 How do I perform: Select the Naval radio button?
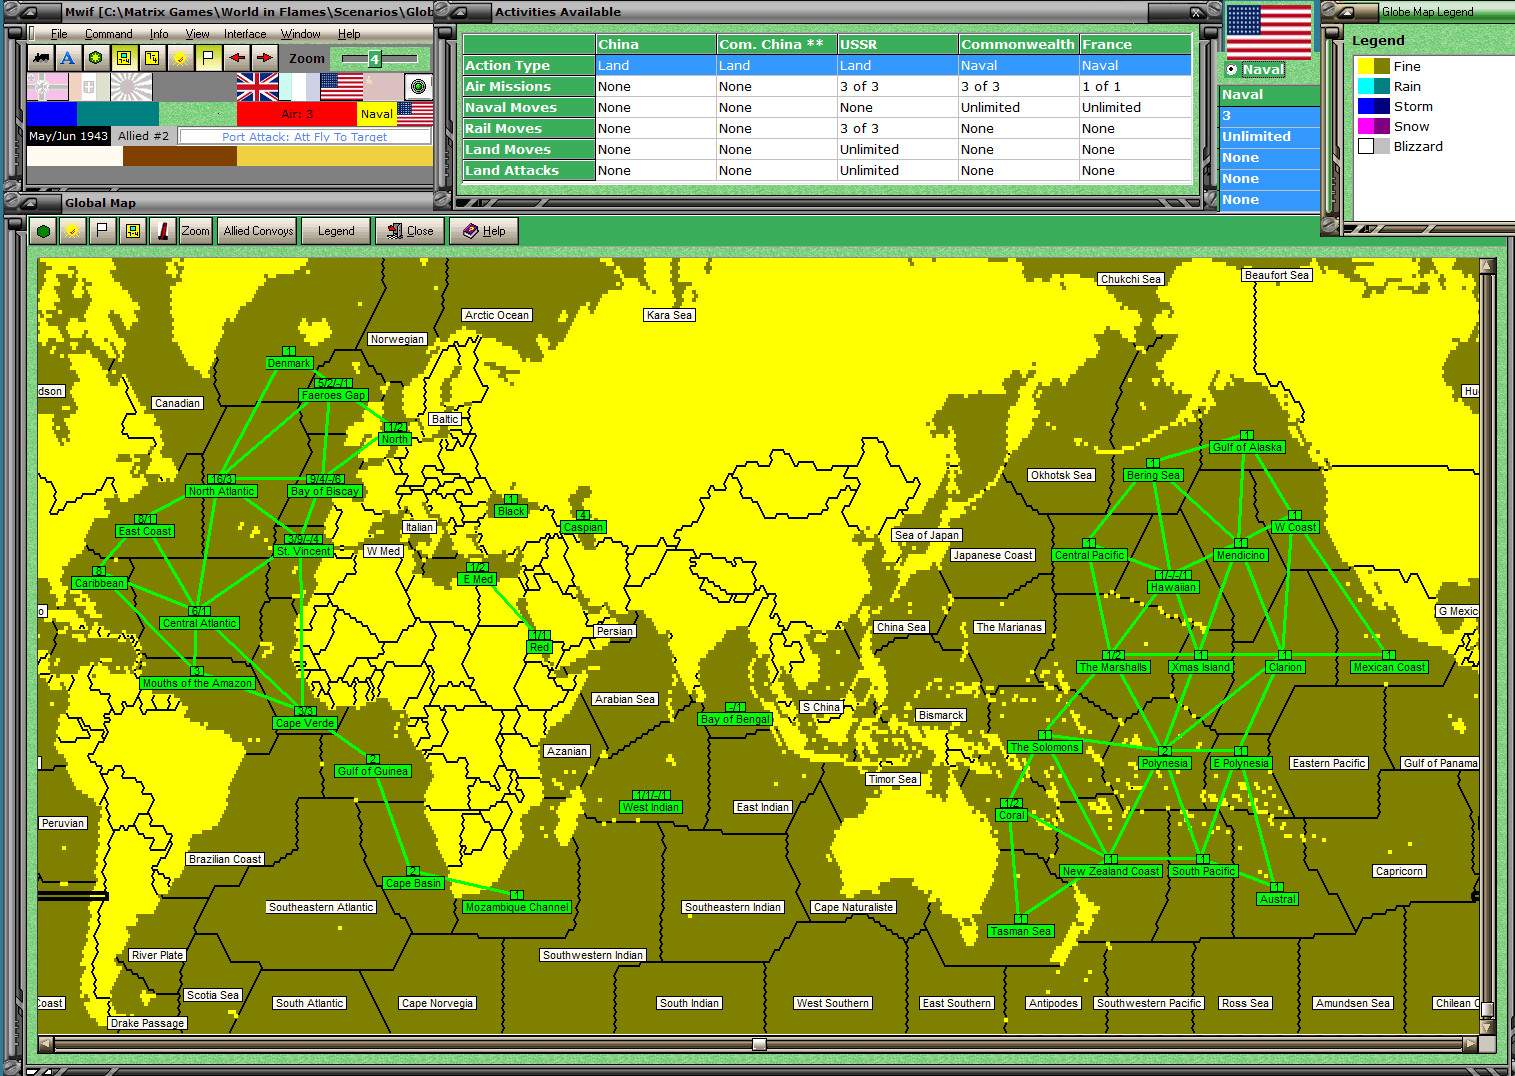pos(1232,70)
